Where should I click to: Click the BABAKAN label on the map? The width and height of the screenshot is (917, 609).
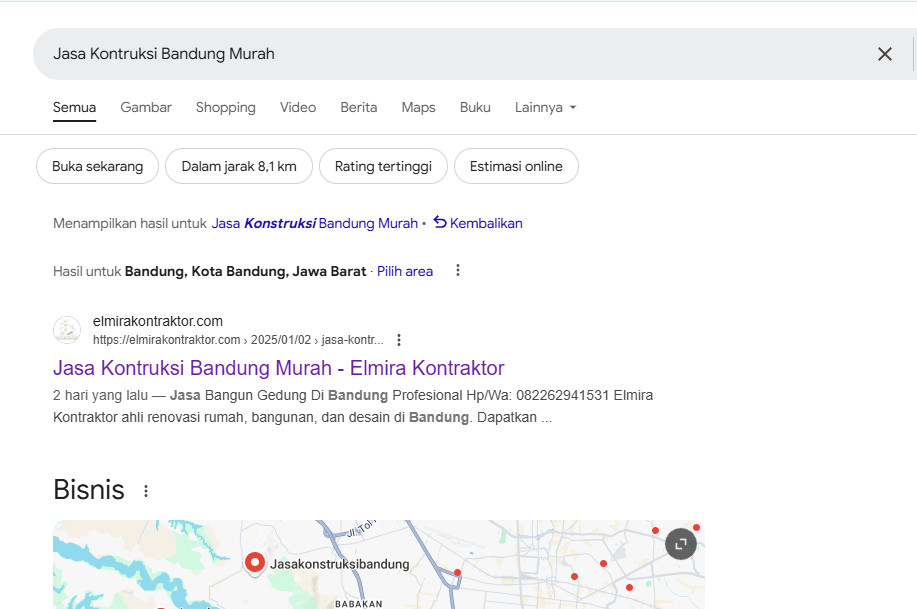click(x=358, y=604)
